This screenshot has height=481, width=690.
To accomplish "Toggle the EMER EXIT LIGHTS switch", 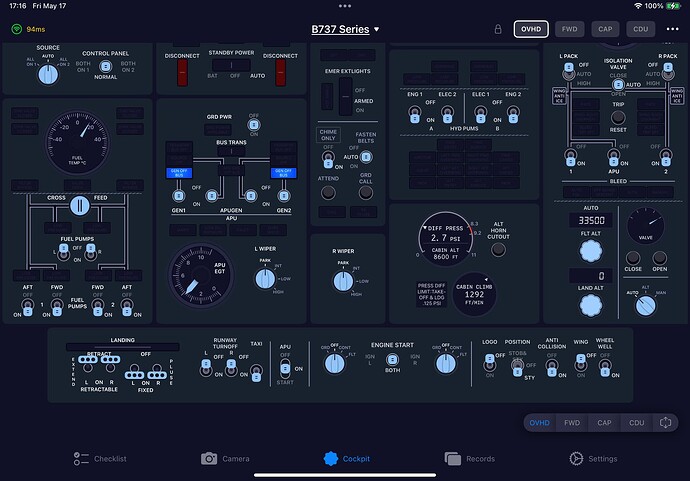I will [x=345, y=96].
